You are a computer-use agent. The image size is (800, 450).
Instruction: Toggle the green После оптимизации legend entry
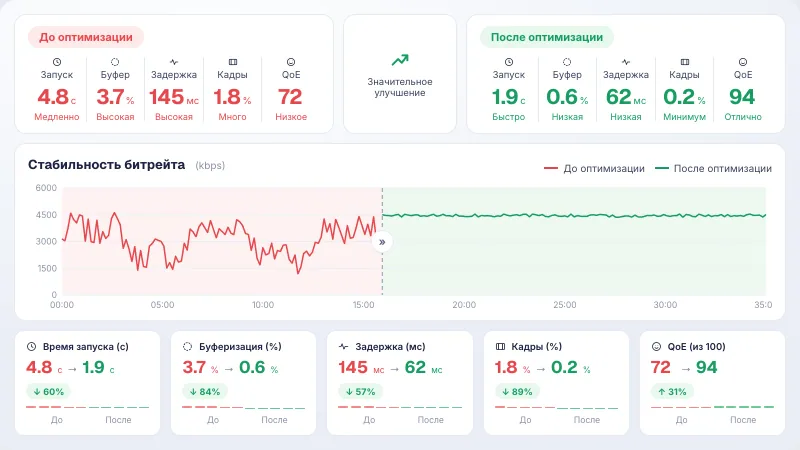[713, 168]
